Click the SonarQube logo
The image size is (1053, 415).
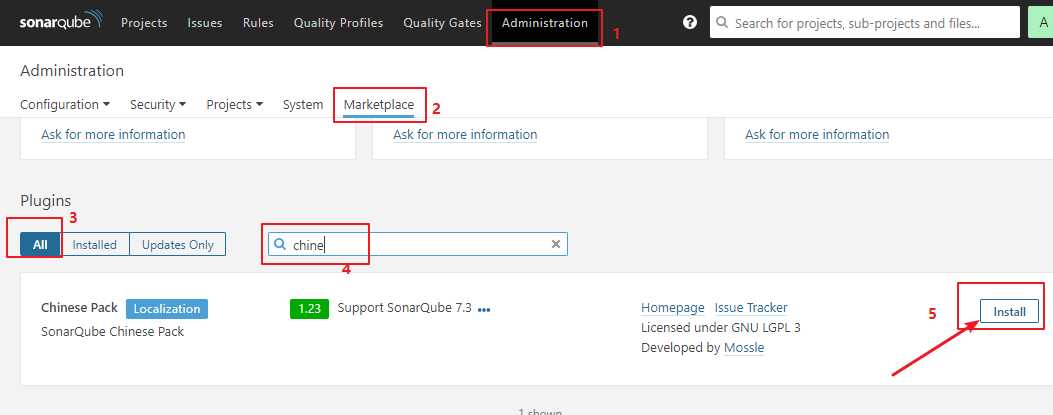point(60,21)
